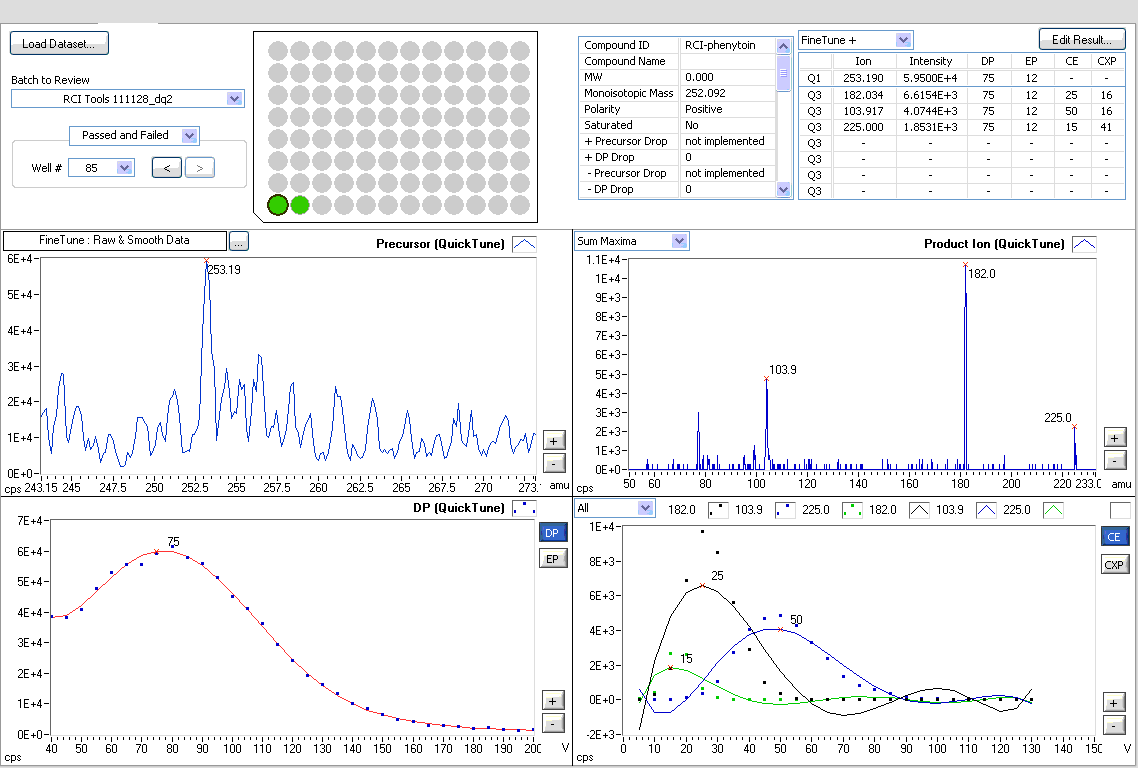Click the Load Dataset... button
Viewport: 1138px width, 768px height.
59,44
